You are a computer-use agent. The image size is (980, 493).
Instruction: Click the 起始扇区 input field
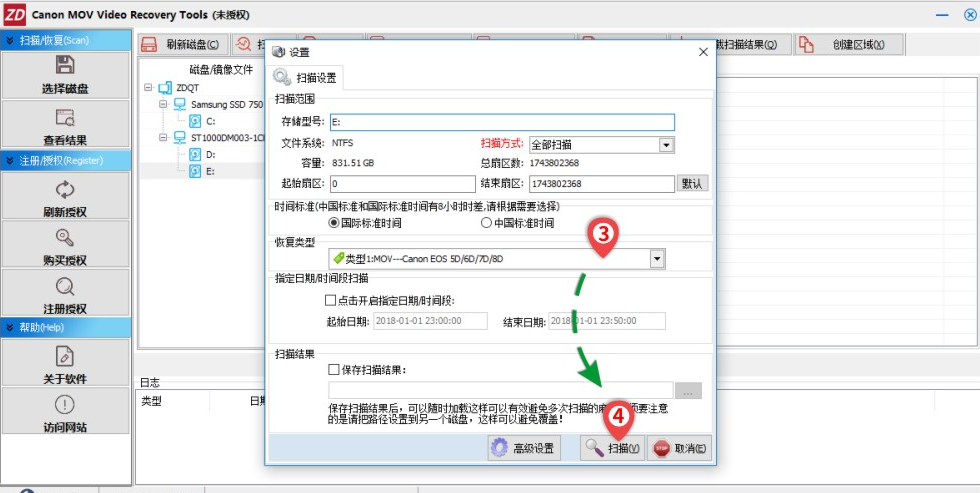click(402, 184)
